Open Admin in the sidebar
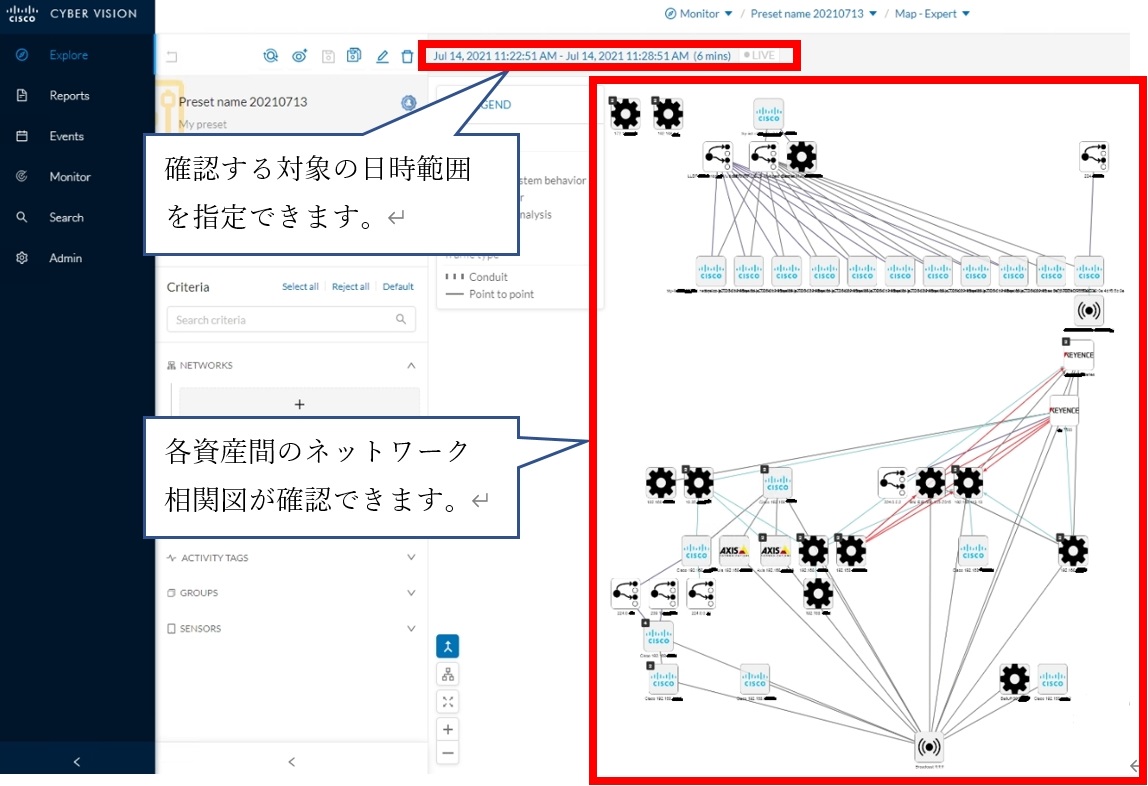This screenshot has width=1148, height=786. [65, 258]
